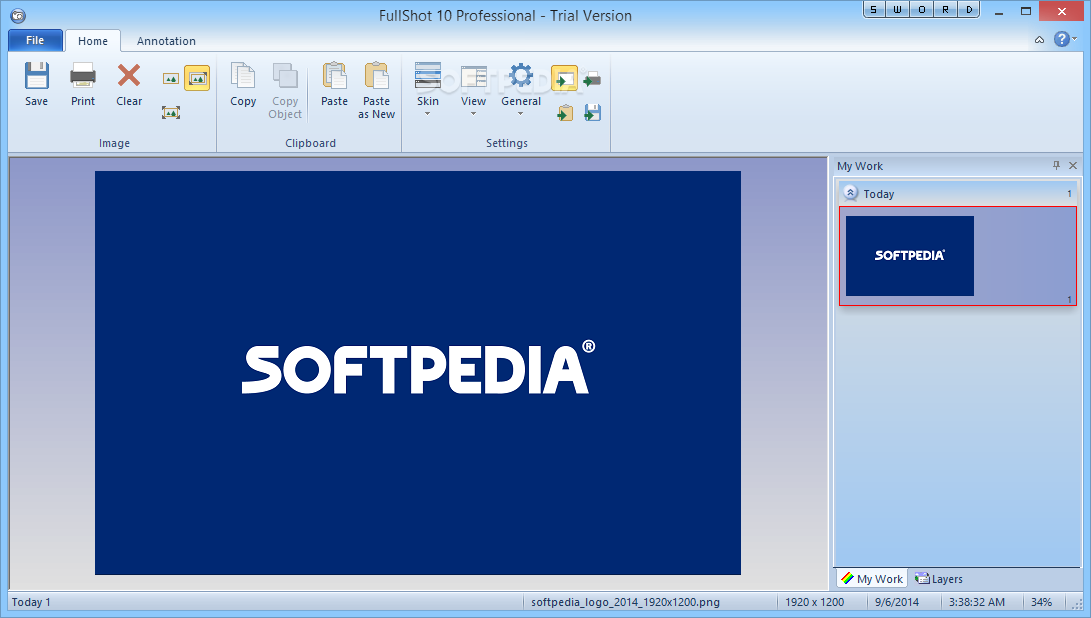Open the General settings dropdown
This screenshot has height=618, width=1091.
coord(520,89)
